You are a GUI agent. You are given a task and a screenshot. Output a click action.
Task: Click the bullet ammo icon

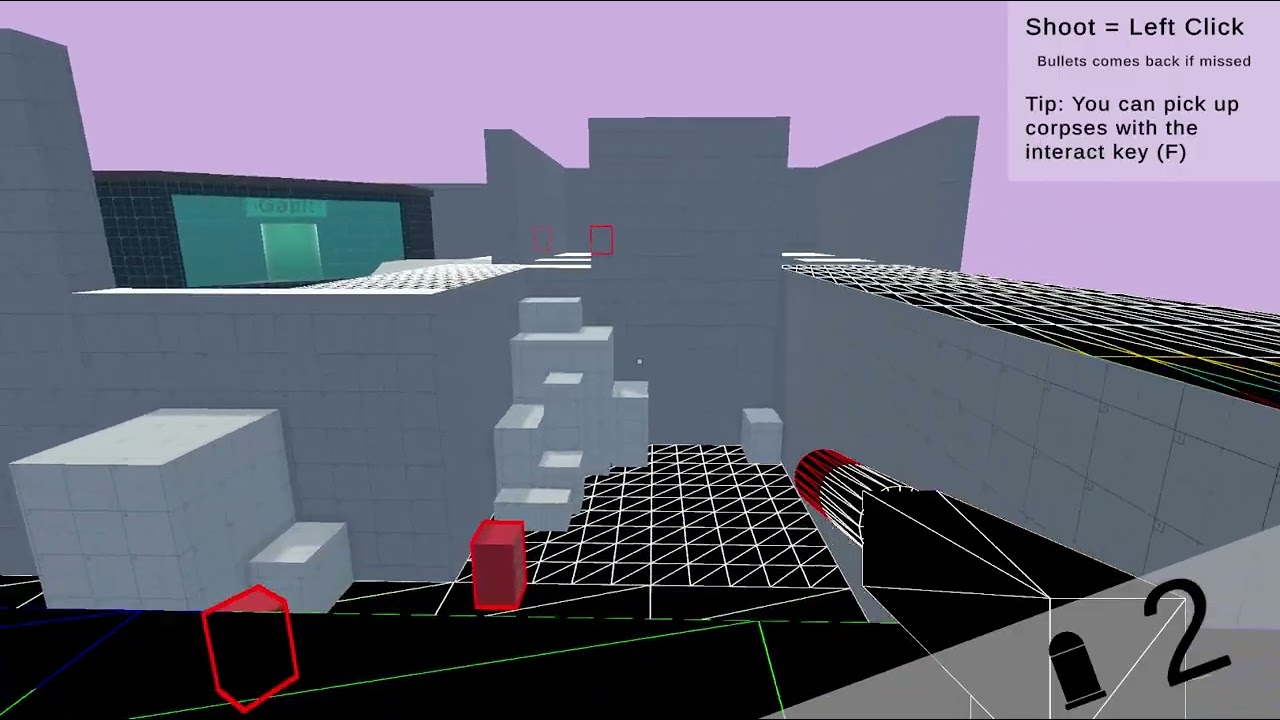point(1077,669)
